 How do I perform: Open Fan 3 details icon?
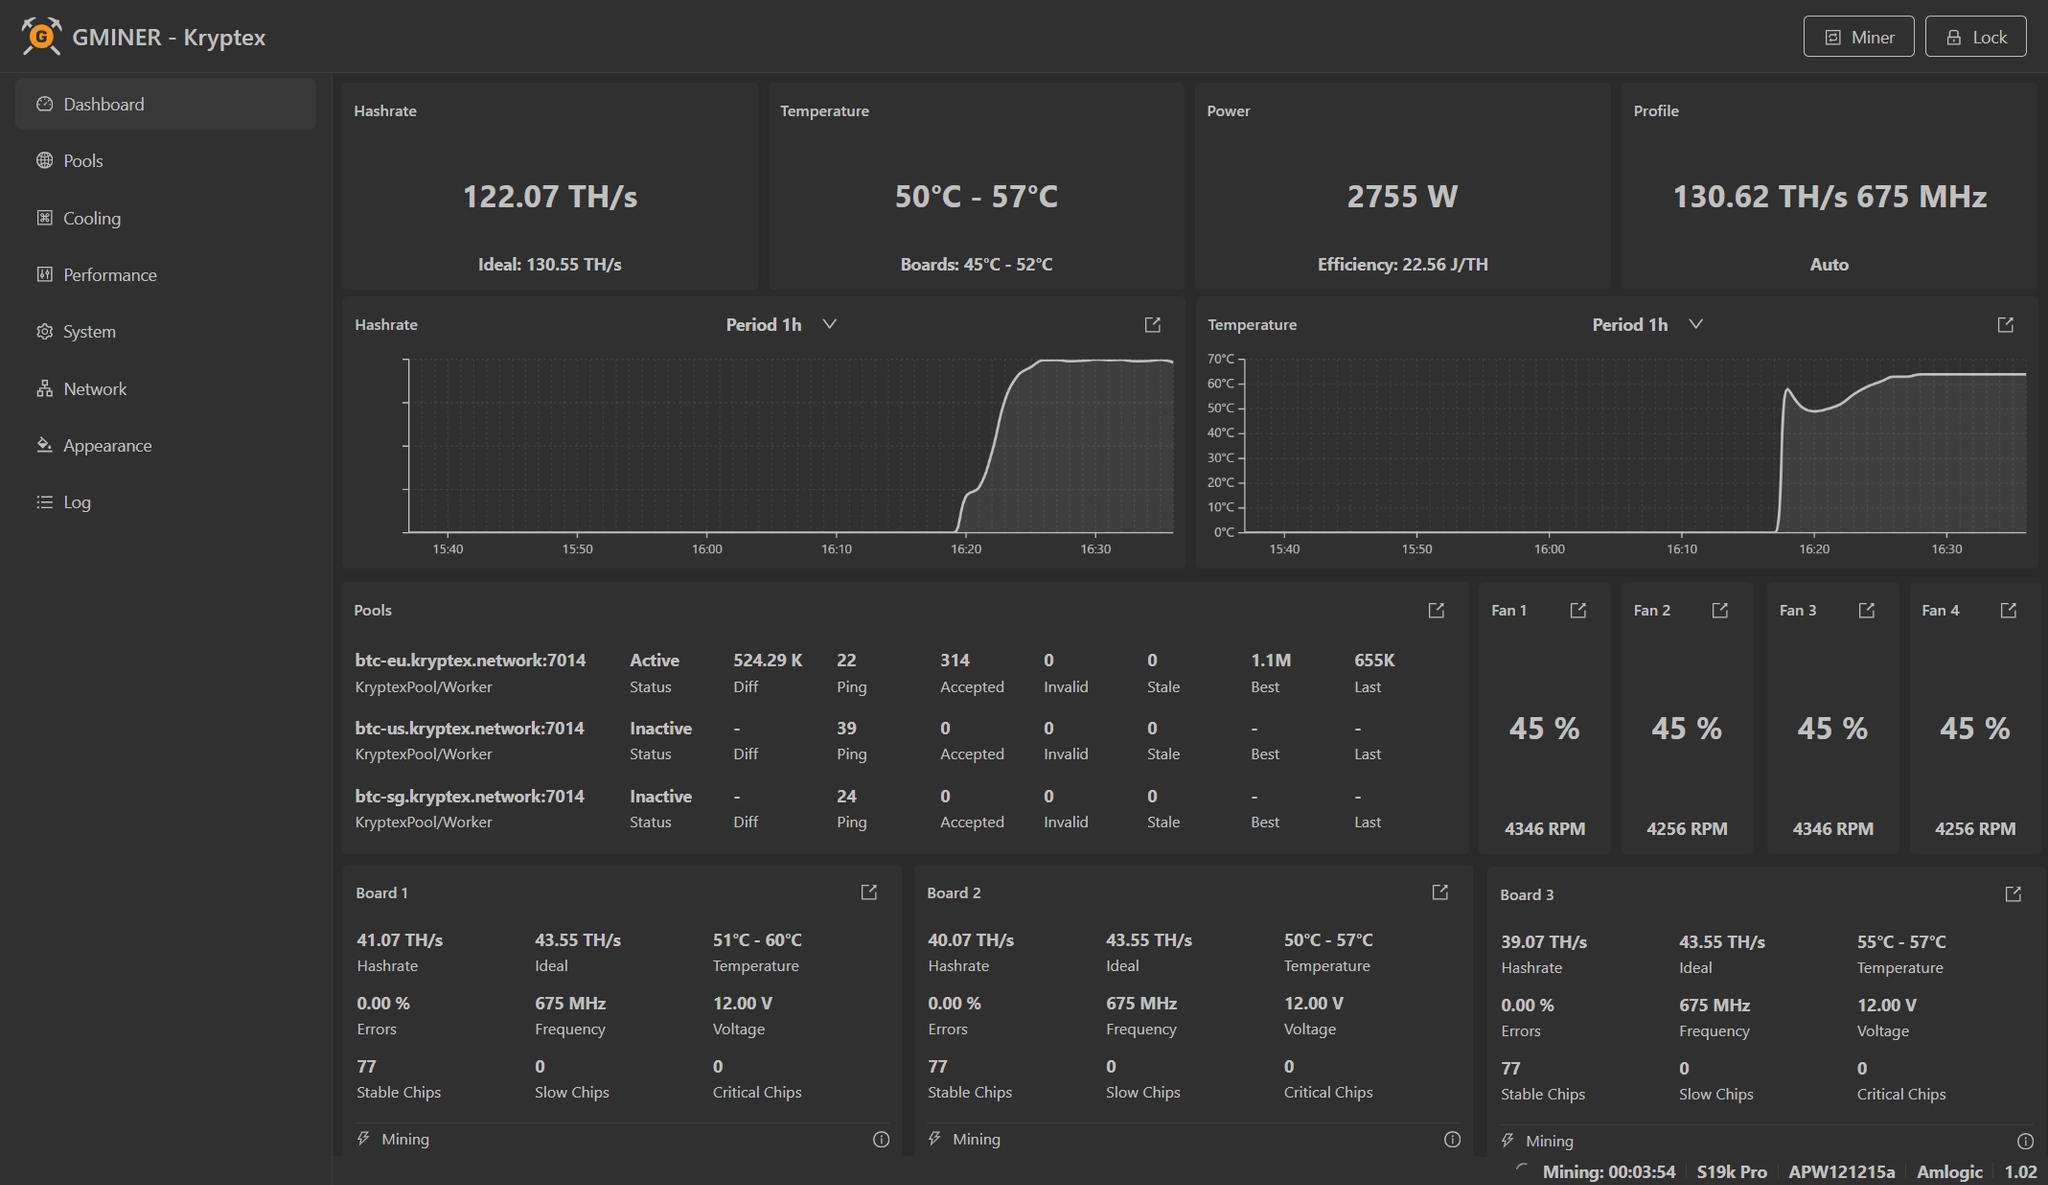pos(1866,610)
